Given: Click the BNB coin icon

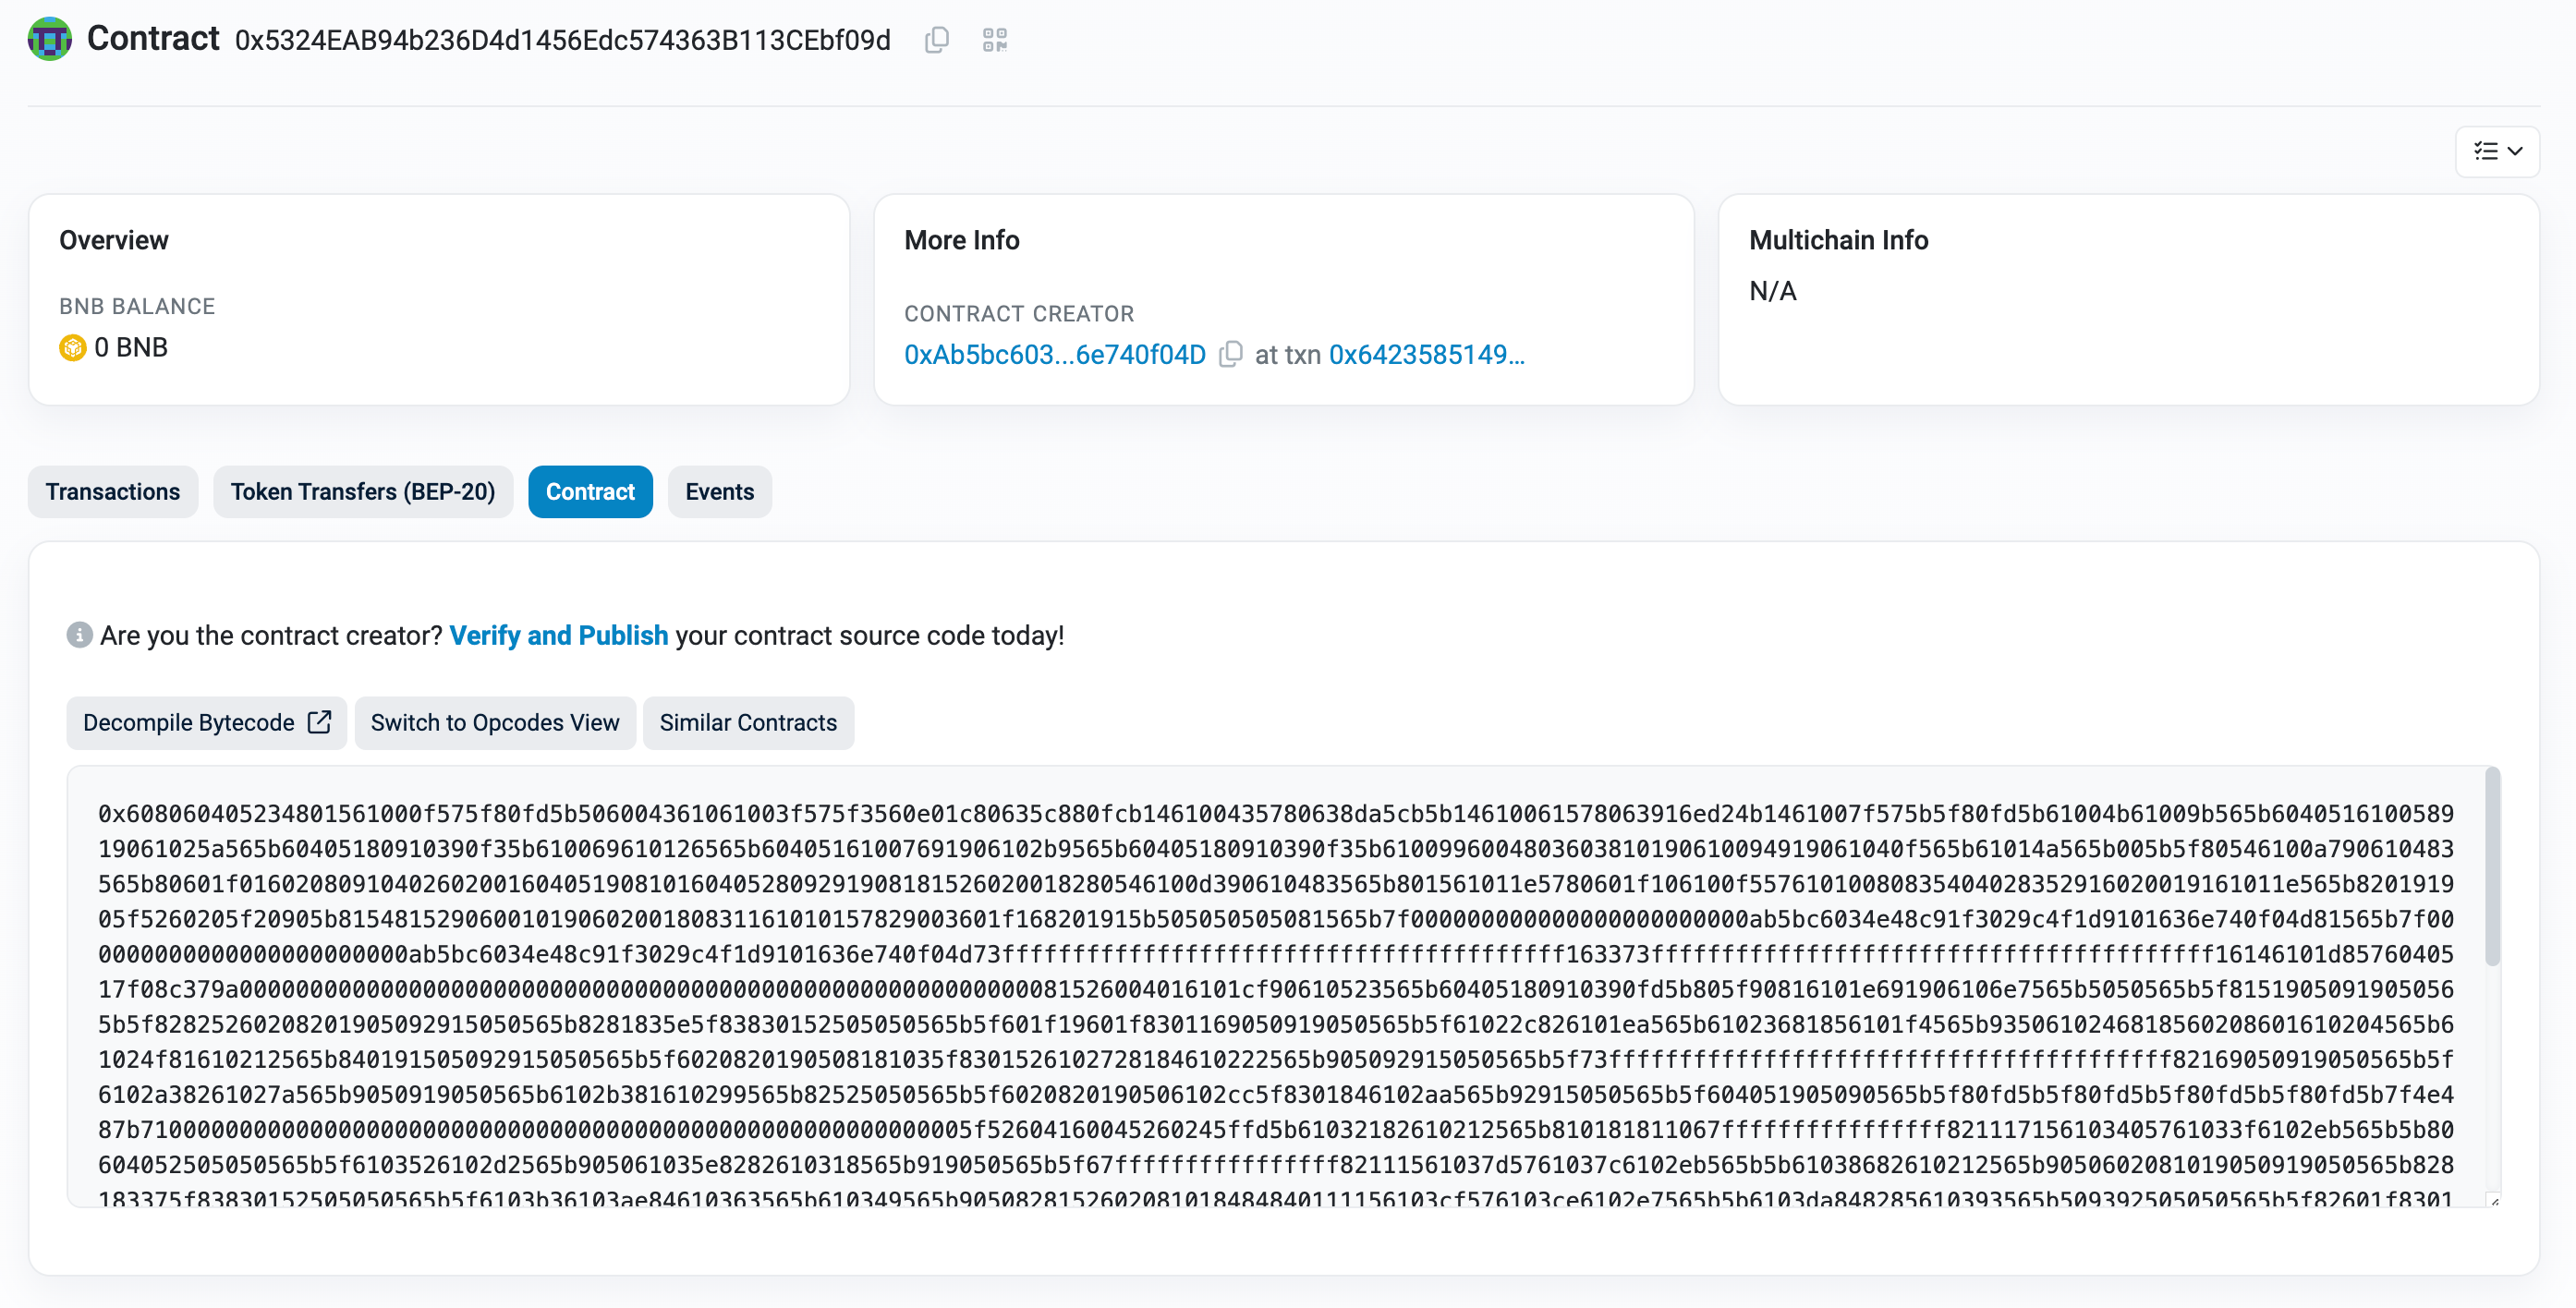Looking at the screenshot, I should click(72, 347).
